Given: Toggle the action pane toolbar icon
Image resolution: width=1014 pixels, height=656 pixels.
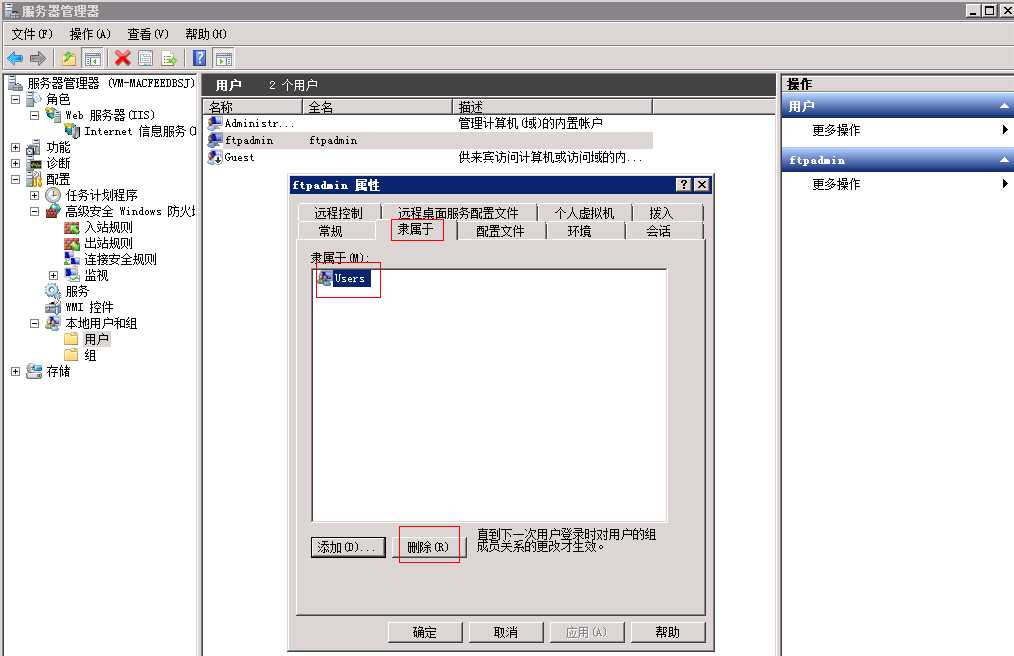Looking at the screenshot, I should 224,59.
